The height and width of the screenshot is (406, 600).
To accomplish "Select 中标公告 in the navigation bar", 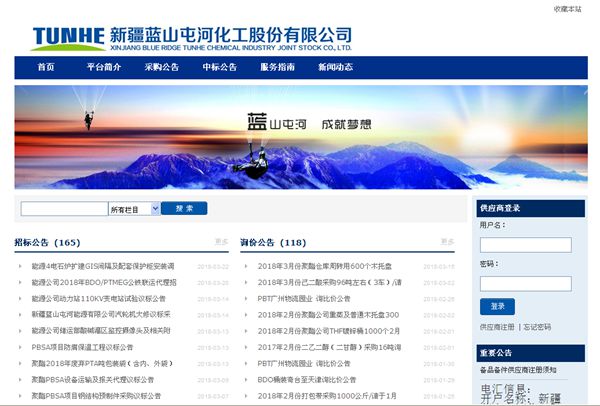I will coord(219,68).
